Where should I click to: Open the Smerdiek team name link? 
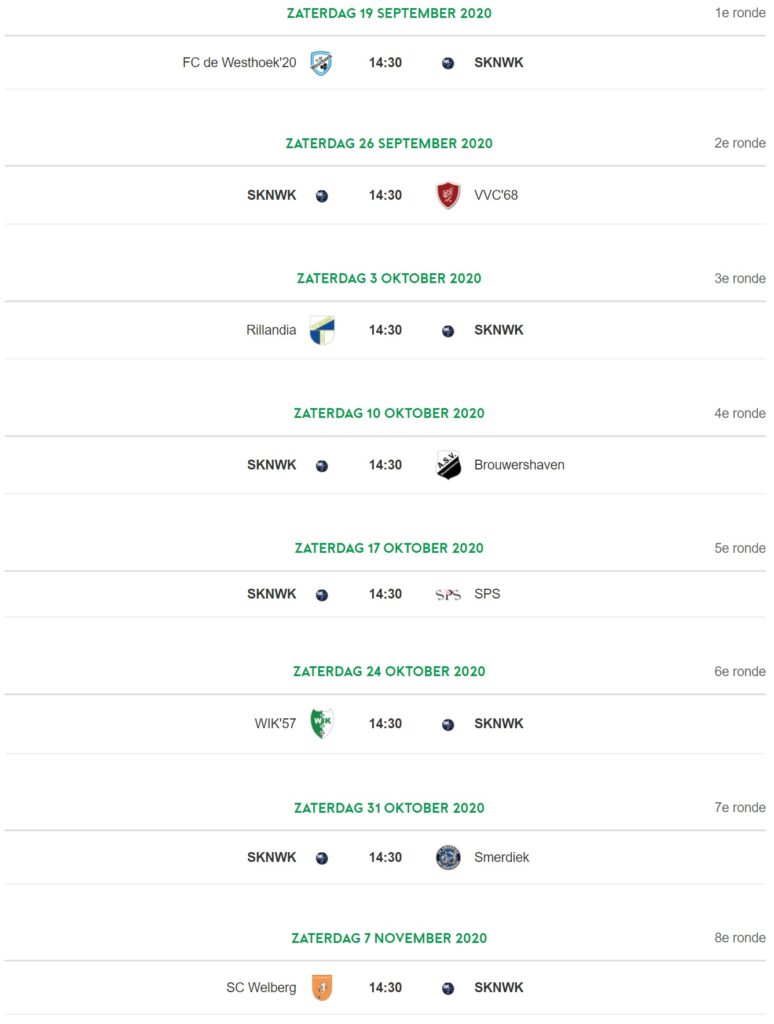[502, 857]
